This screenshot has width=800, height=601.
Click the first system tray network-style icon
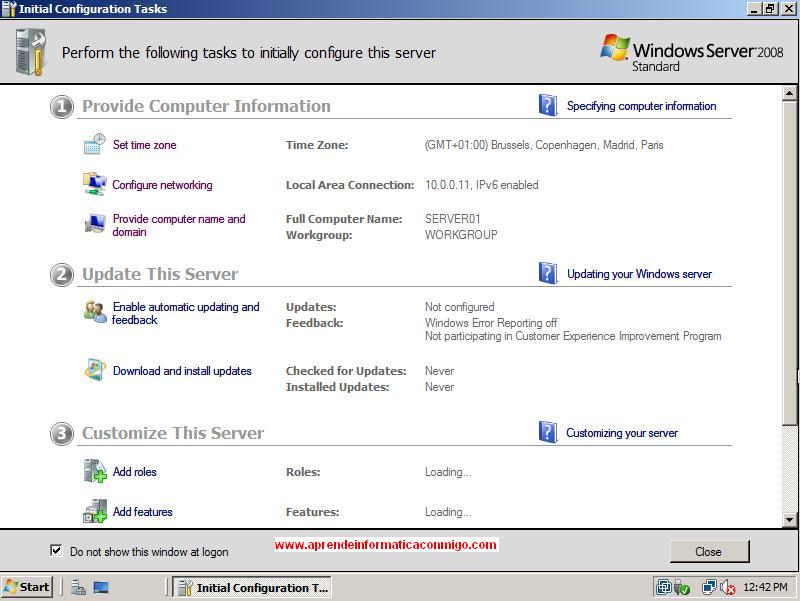[x=663, y=587]
